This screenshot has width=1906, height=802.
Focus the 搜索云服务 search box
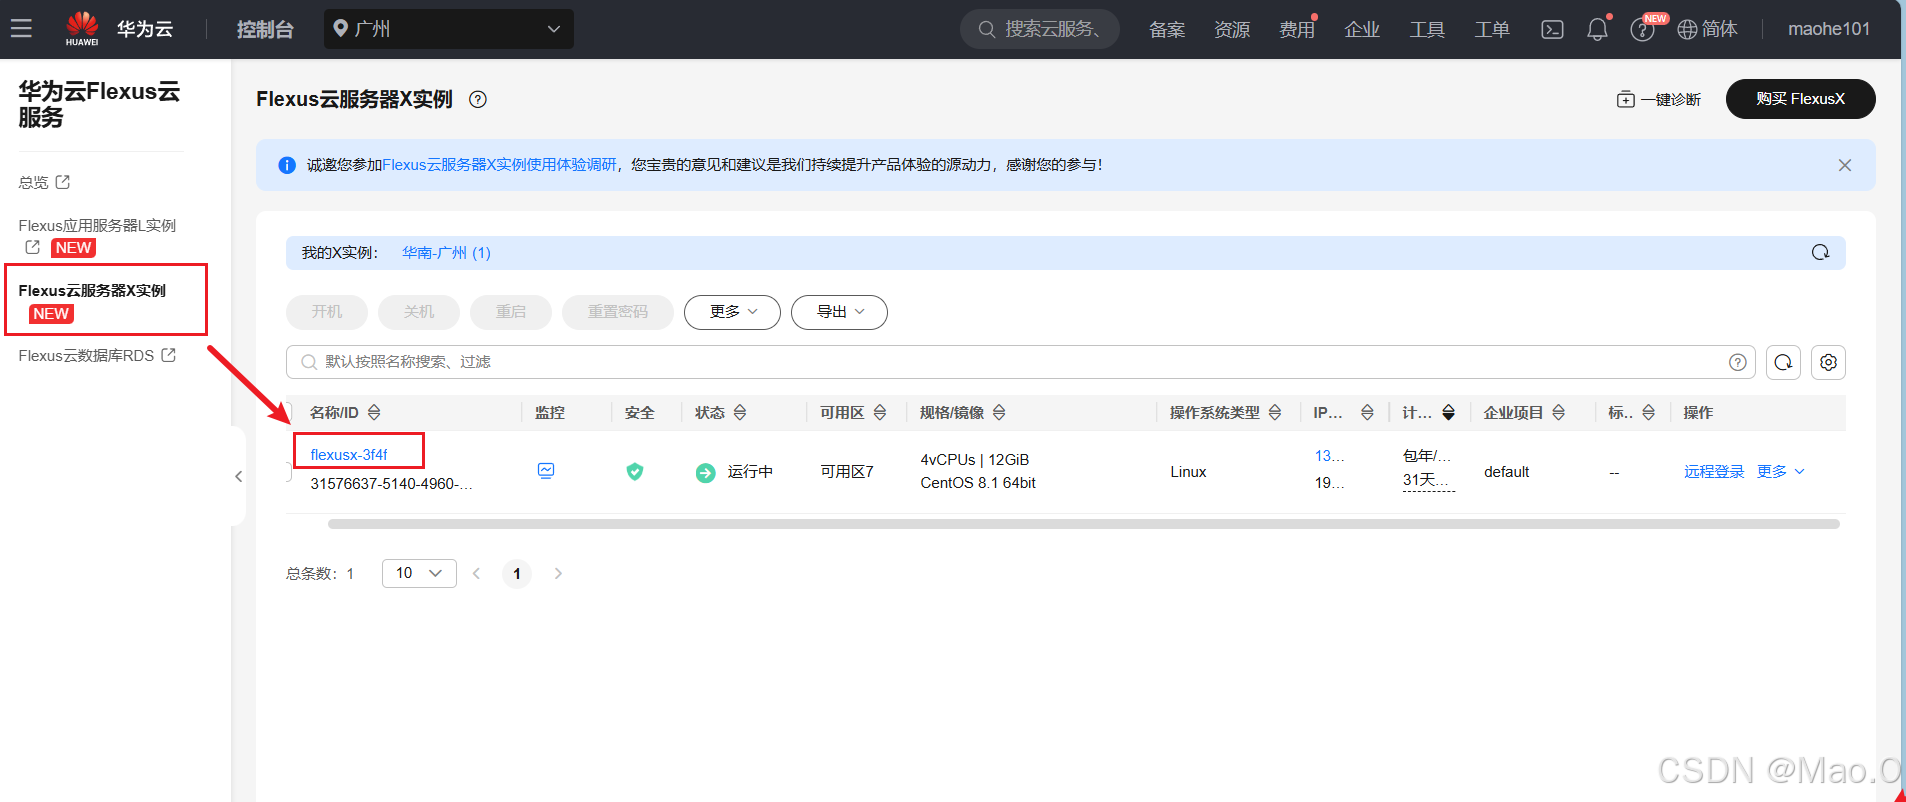pos(1040,29)
